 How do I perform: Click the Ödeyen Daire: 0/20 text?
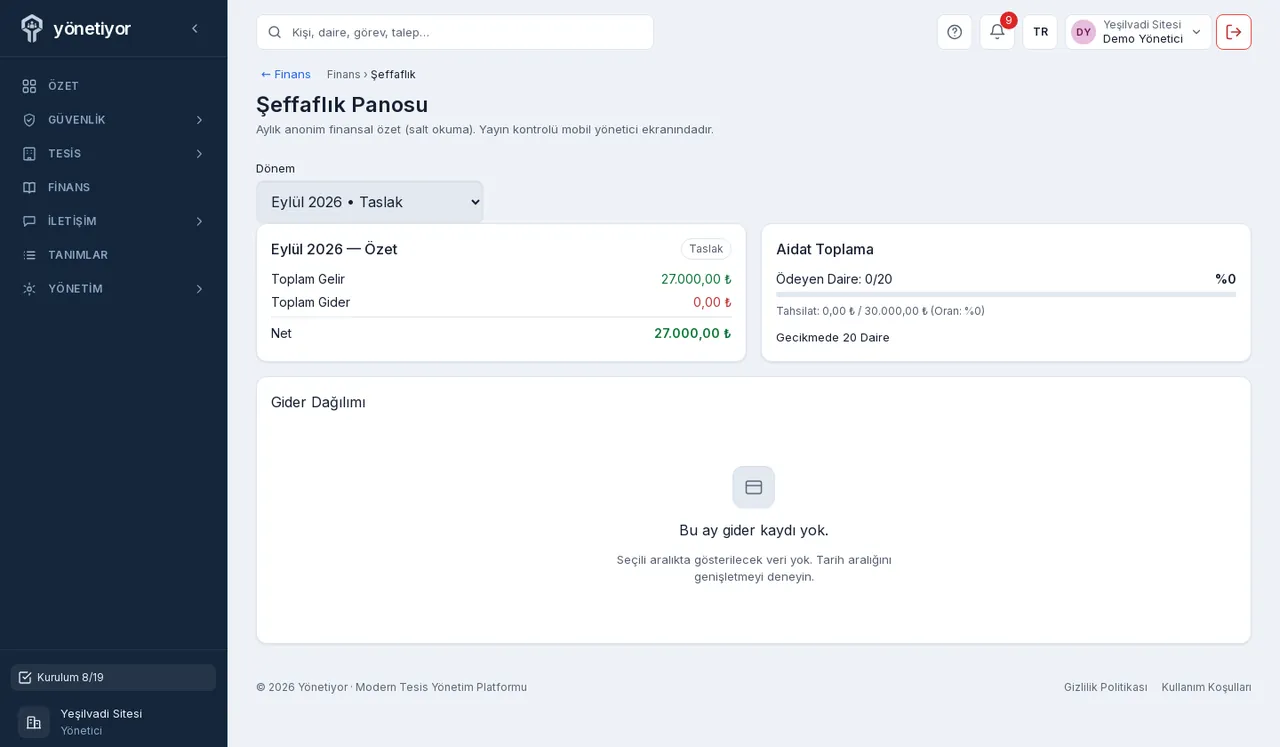[834, 279]
